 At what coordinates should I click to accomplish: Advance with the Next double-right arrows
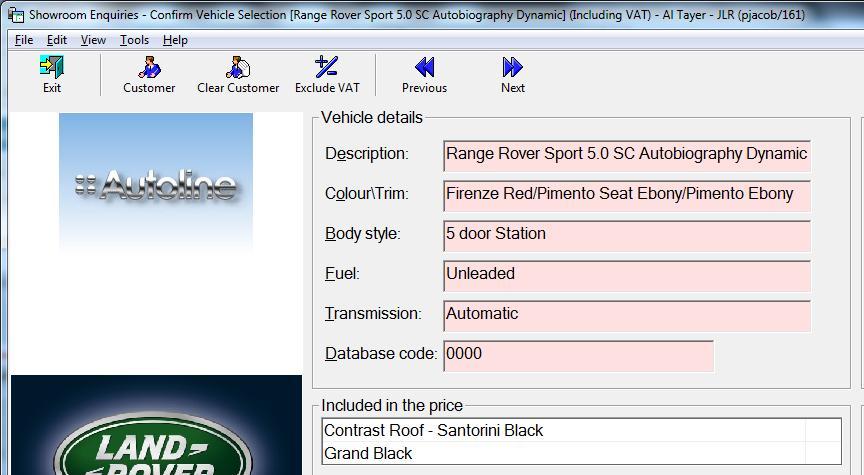(512, 67)
